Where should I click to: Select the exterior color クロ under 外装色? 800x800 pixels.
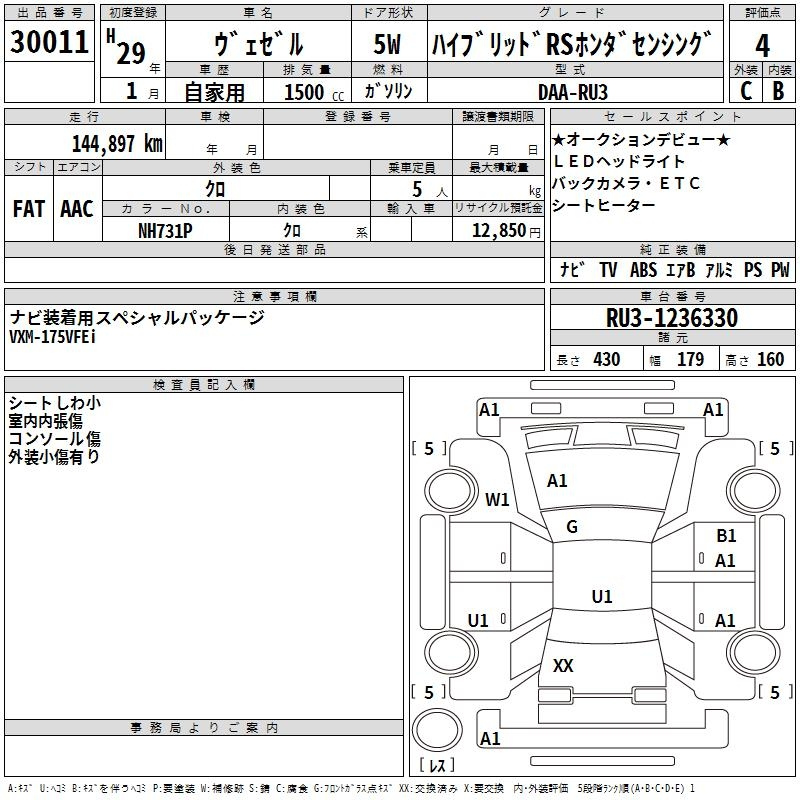point(215,189)
